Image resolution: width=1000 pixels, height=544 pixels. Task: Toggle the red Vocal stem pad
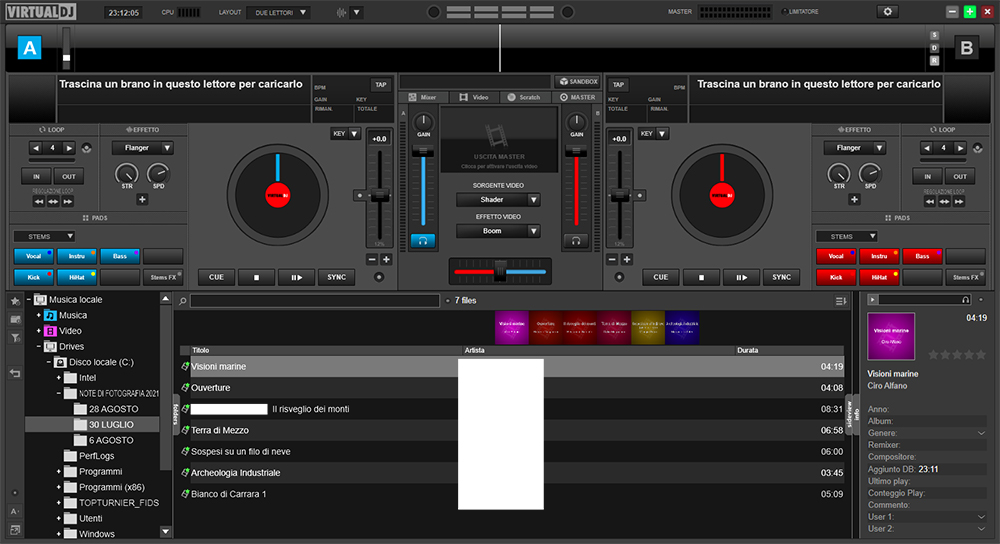coord(836,256)
